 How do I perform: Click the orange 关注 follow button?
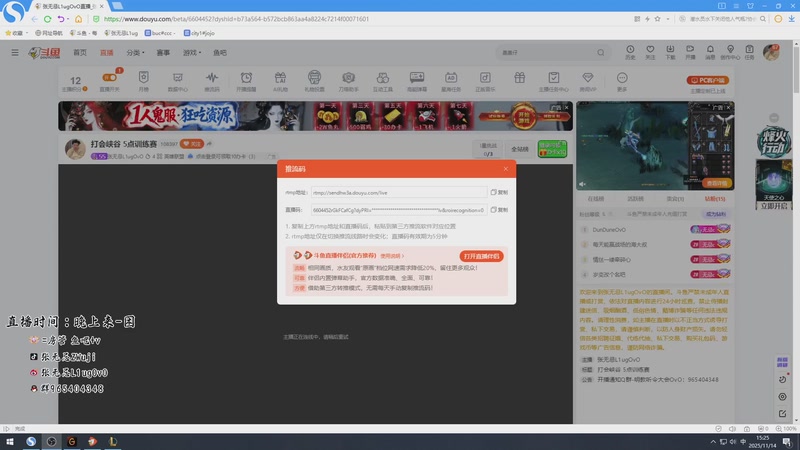point(191,144)
